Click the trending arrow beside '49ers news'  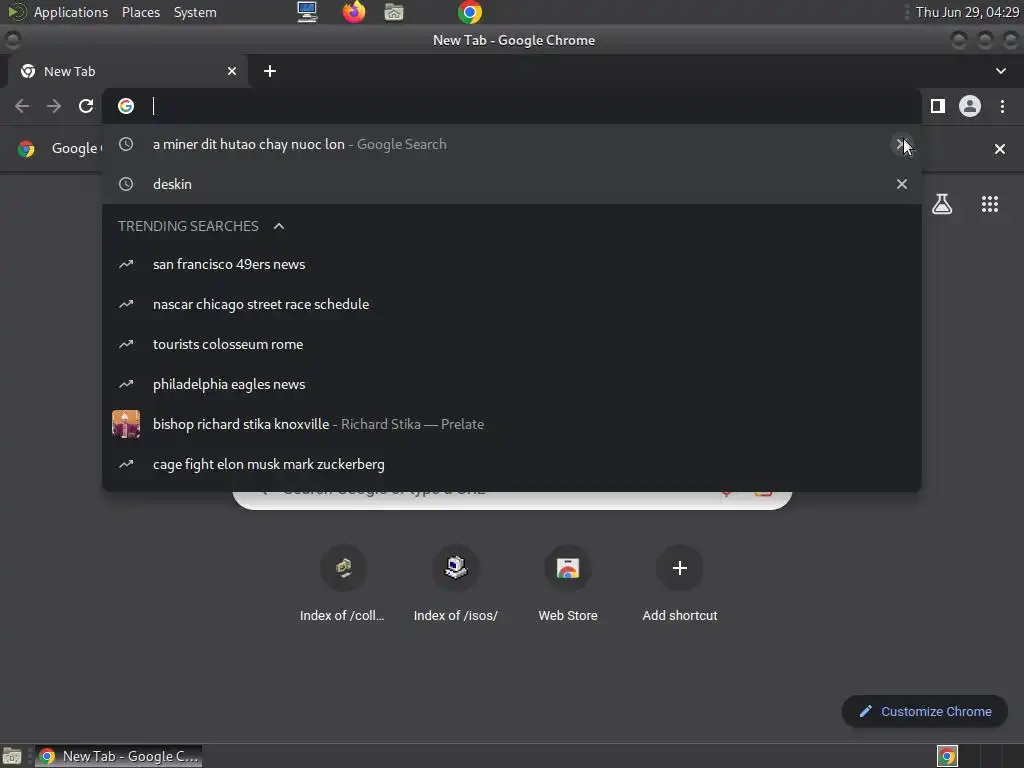[126, 264]
